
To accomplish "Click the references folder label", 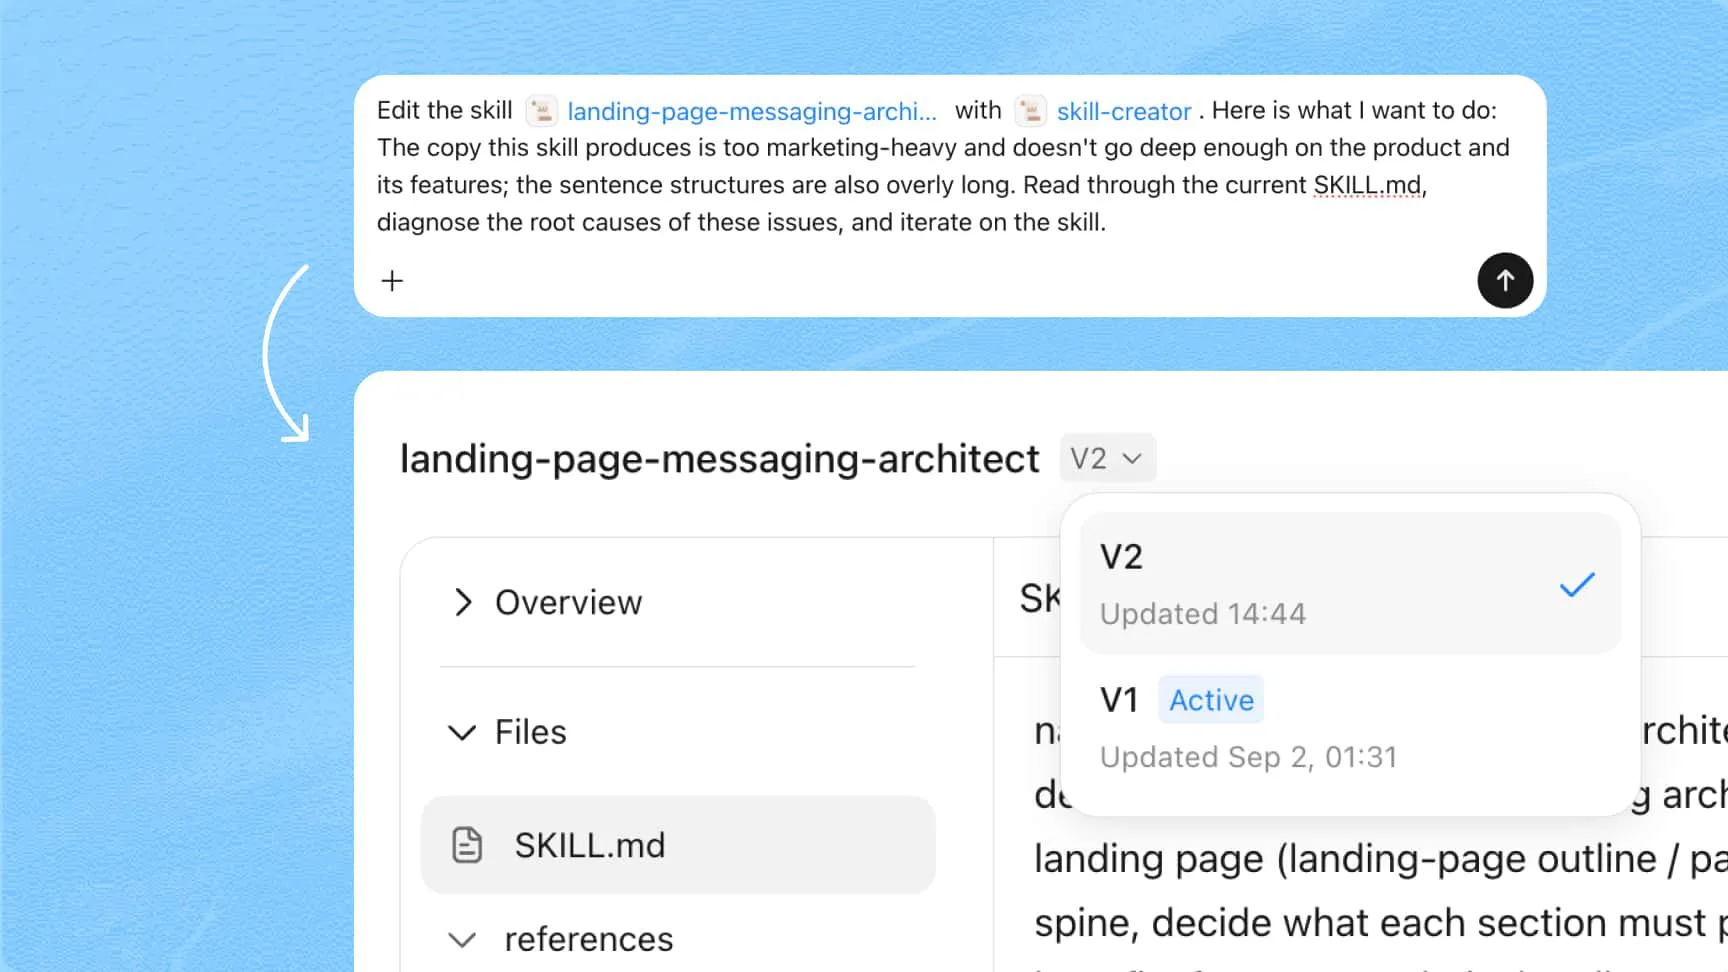I will click(x=588, y=940).
